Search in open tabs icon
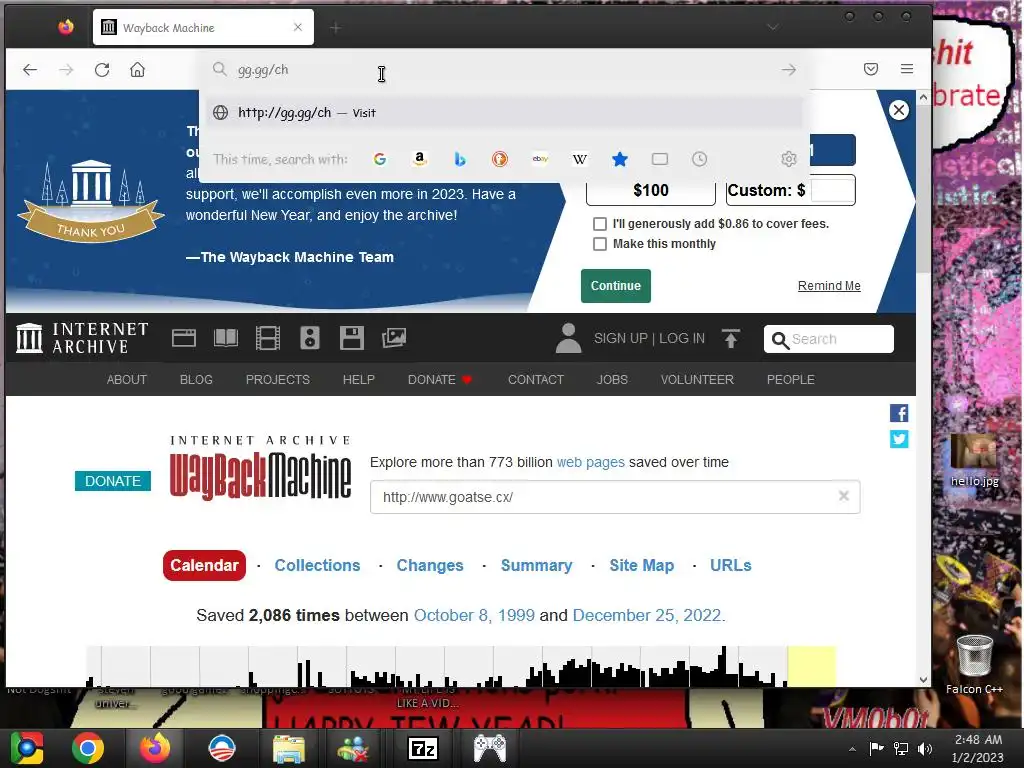Image resolution: width=1024 pixels, height=768 pixels. coord(660,159)
